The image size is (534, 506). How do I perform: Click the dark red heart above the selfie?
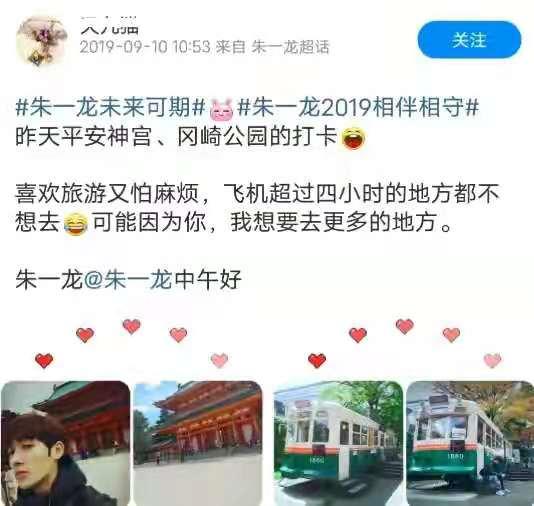click(44, 360)
